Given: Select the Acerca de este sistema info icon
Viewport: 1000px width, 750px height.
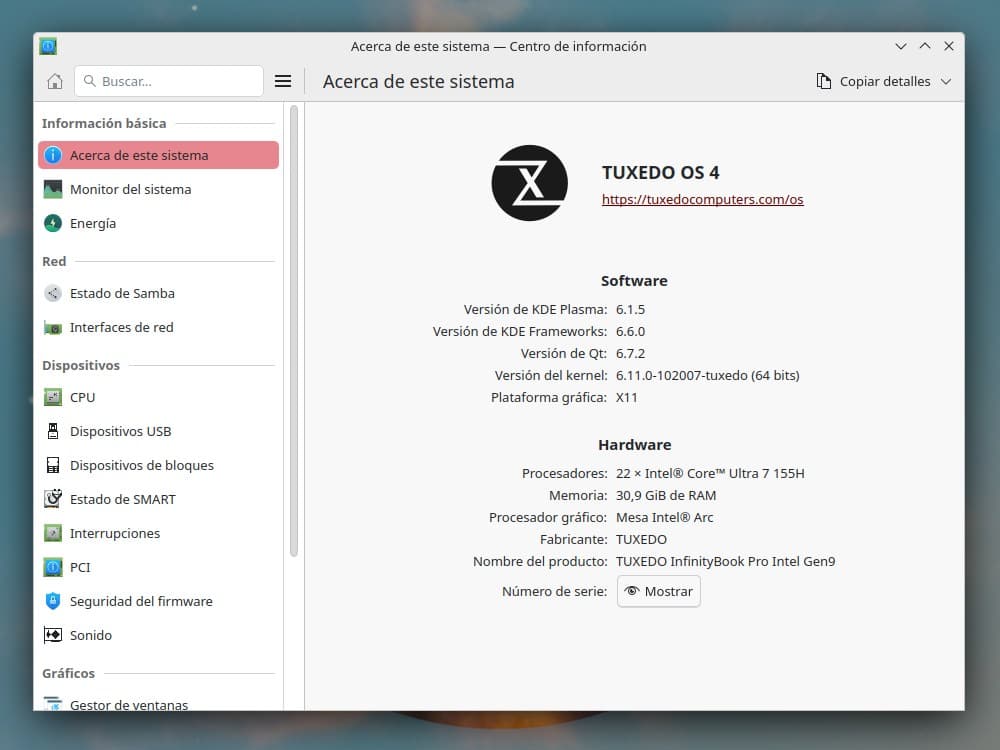Looking at the screenshot, I should 53,155.
